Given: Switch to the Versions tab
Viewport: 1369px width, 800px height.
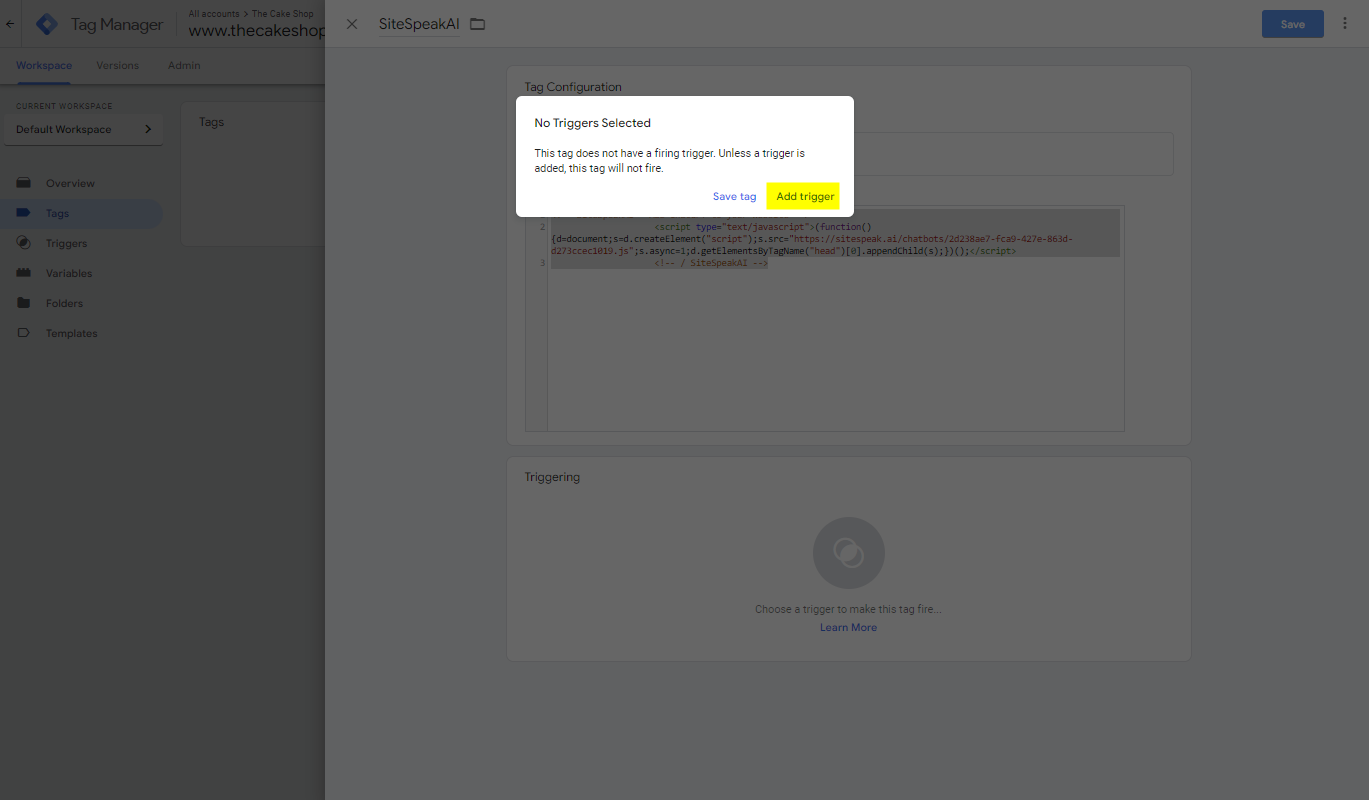Looking at the screenshot, I should [x=117, y=65].
